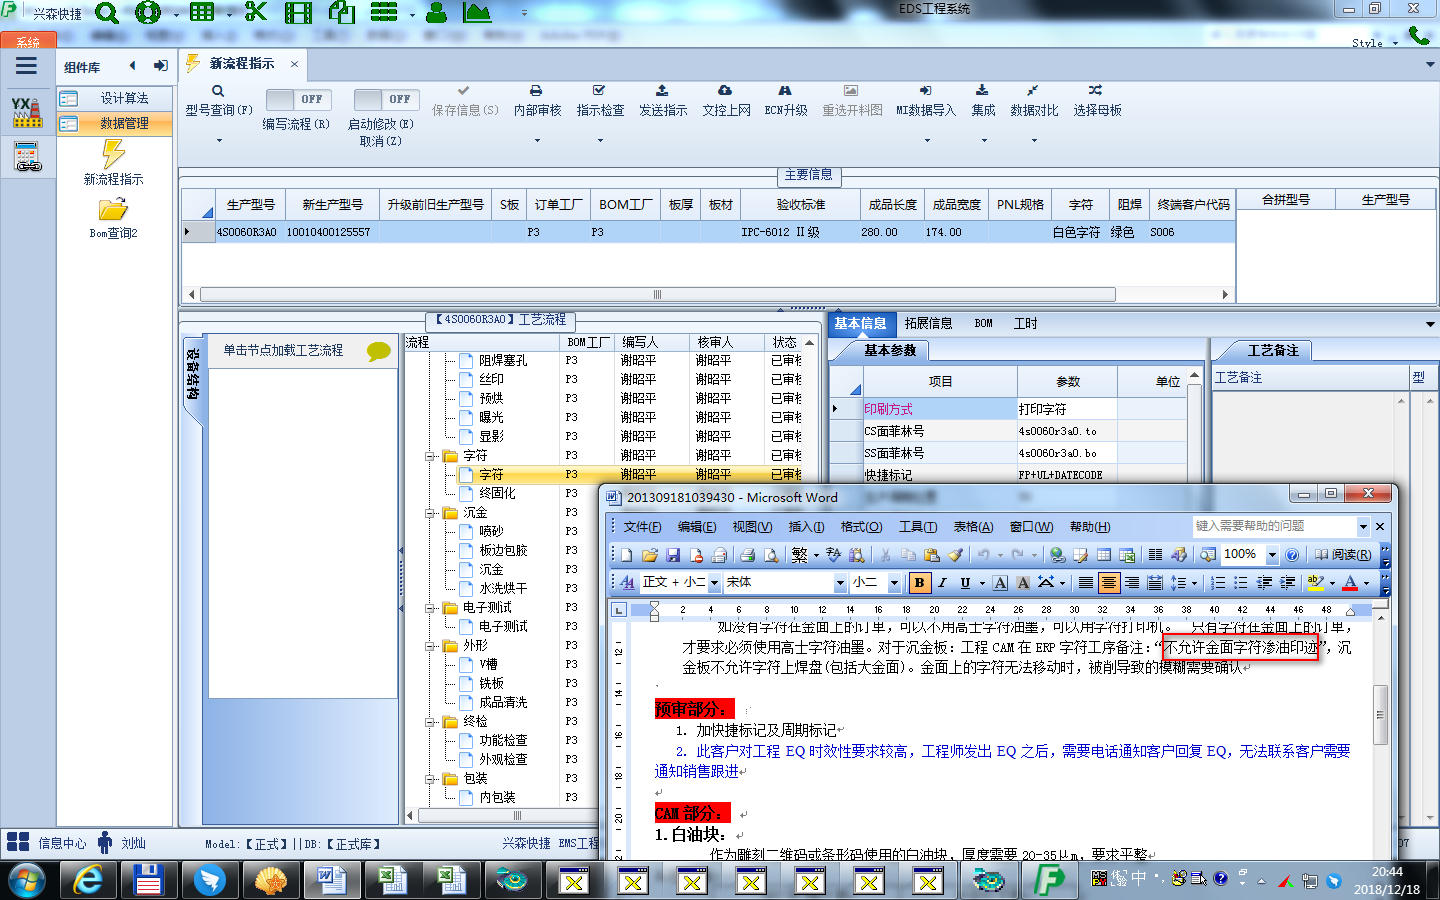
Task: Toggle Bold formatting in Word
Action: coord(919,582)
